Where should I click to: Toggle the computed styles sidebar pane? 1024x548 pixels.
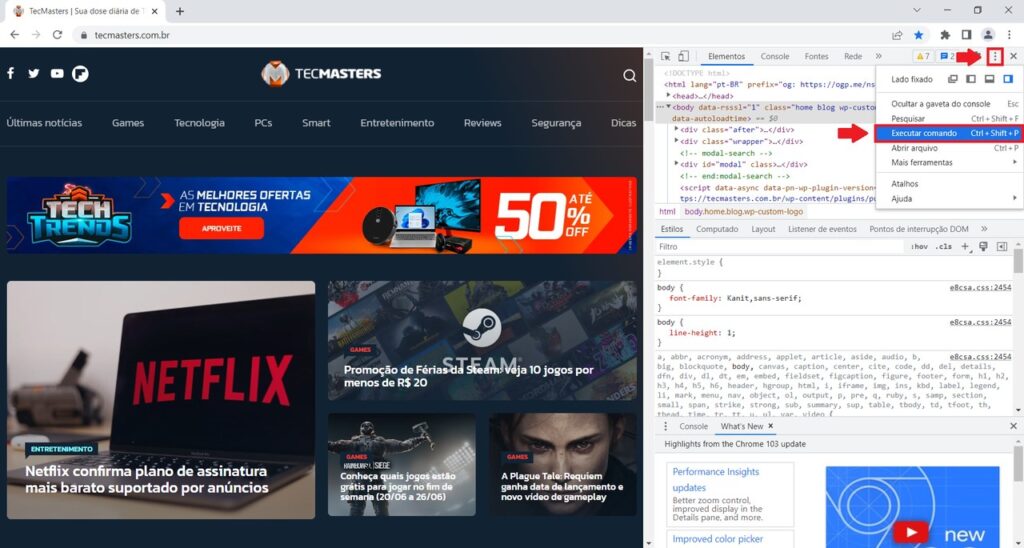click(1001, 246)
